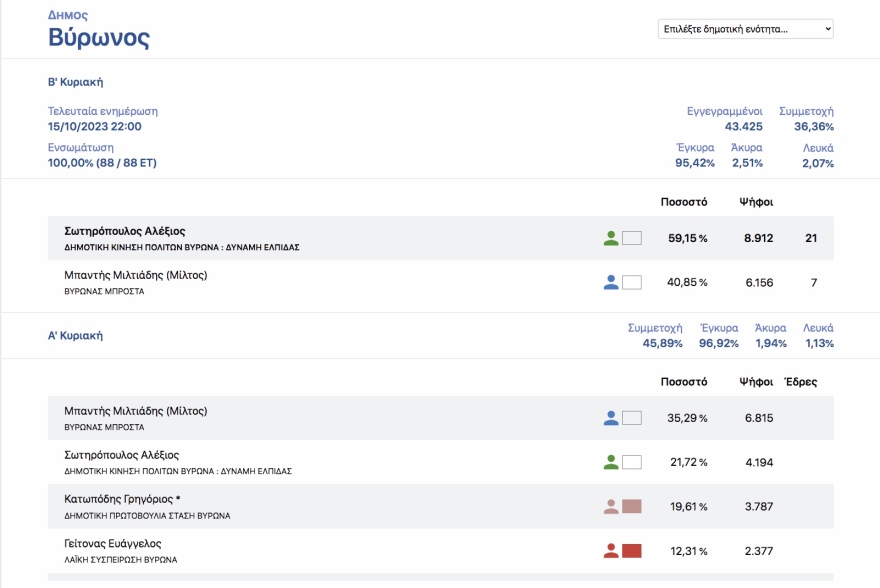Select the pink color box for Κατωπόδης Γρηγόριος
The width and height of the screenshot is (880, 588).
[x=631, y=506]
